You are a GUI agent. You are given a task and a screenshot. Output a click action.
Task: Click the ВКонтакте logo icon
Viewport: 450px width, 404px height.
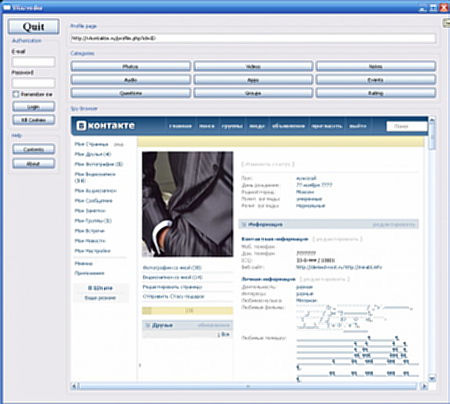81,126
